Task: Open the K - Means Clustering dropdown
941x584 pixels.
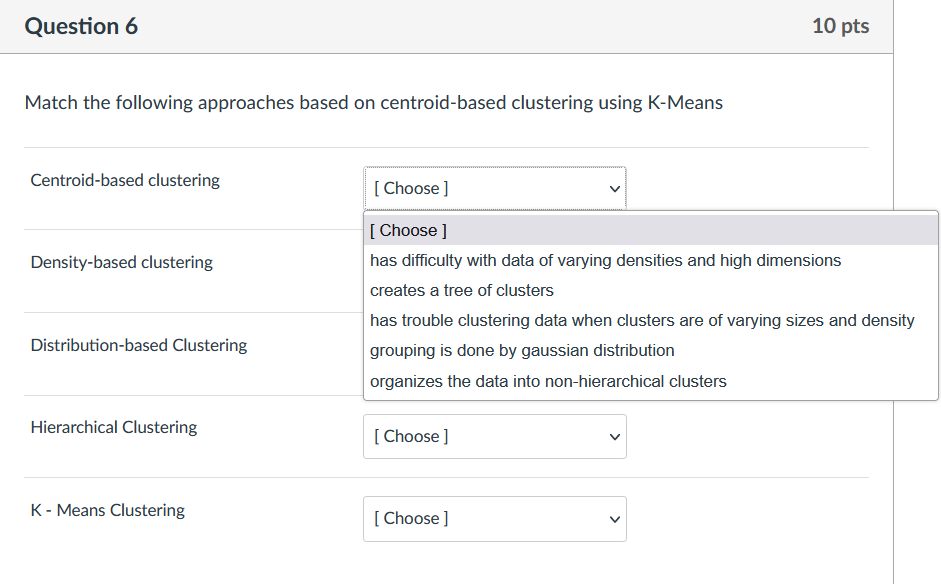Action: coord(495,519)
